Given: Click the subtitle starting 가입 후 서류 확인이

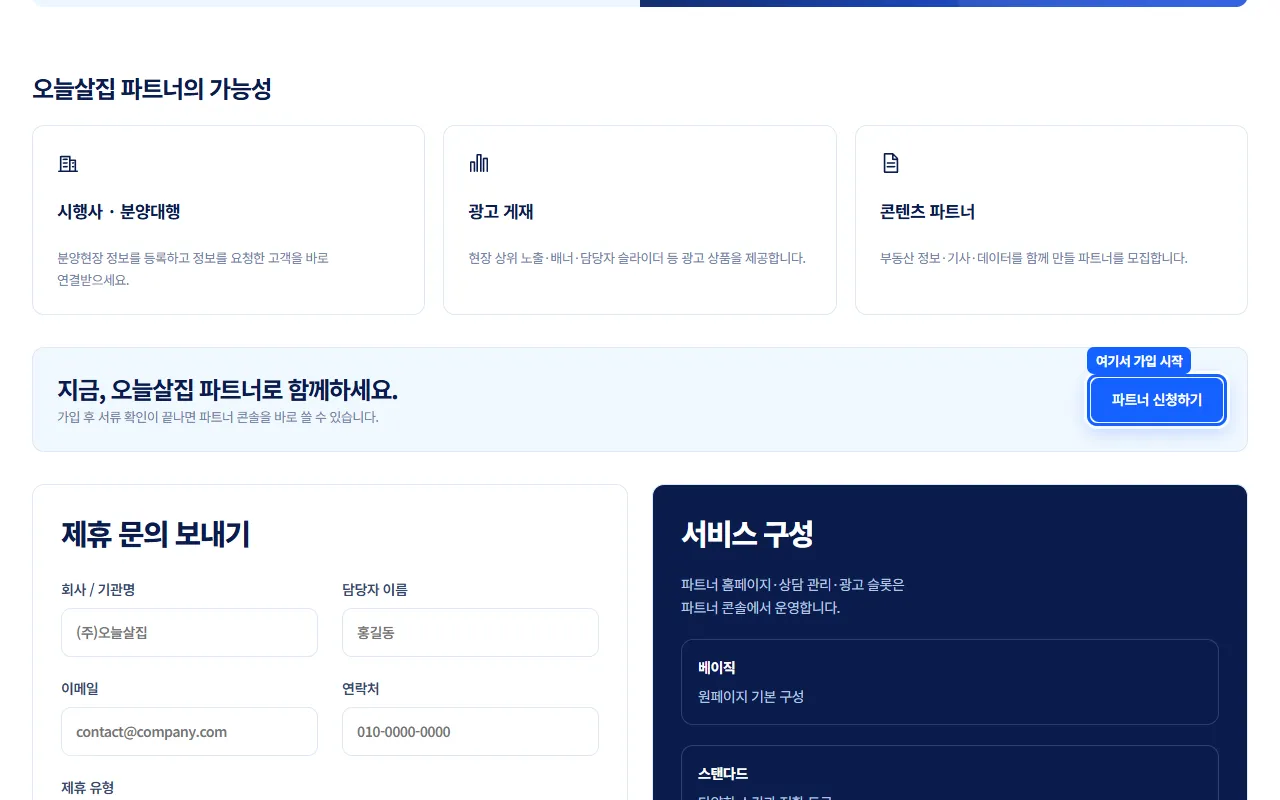Looking at the screenshot, I should click(218, 417).
